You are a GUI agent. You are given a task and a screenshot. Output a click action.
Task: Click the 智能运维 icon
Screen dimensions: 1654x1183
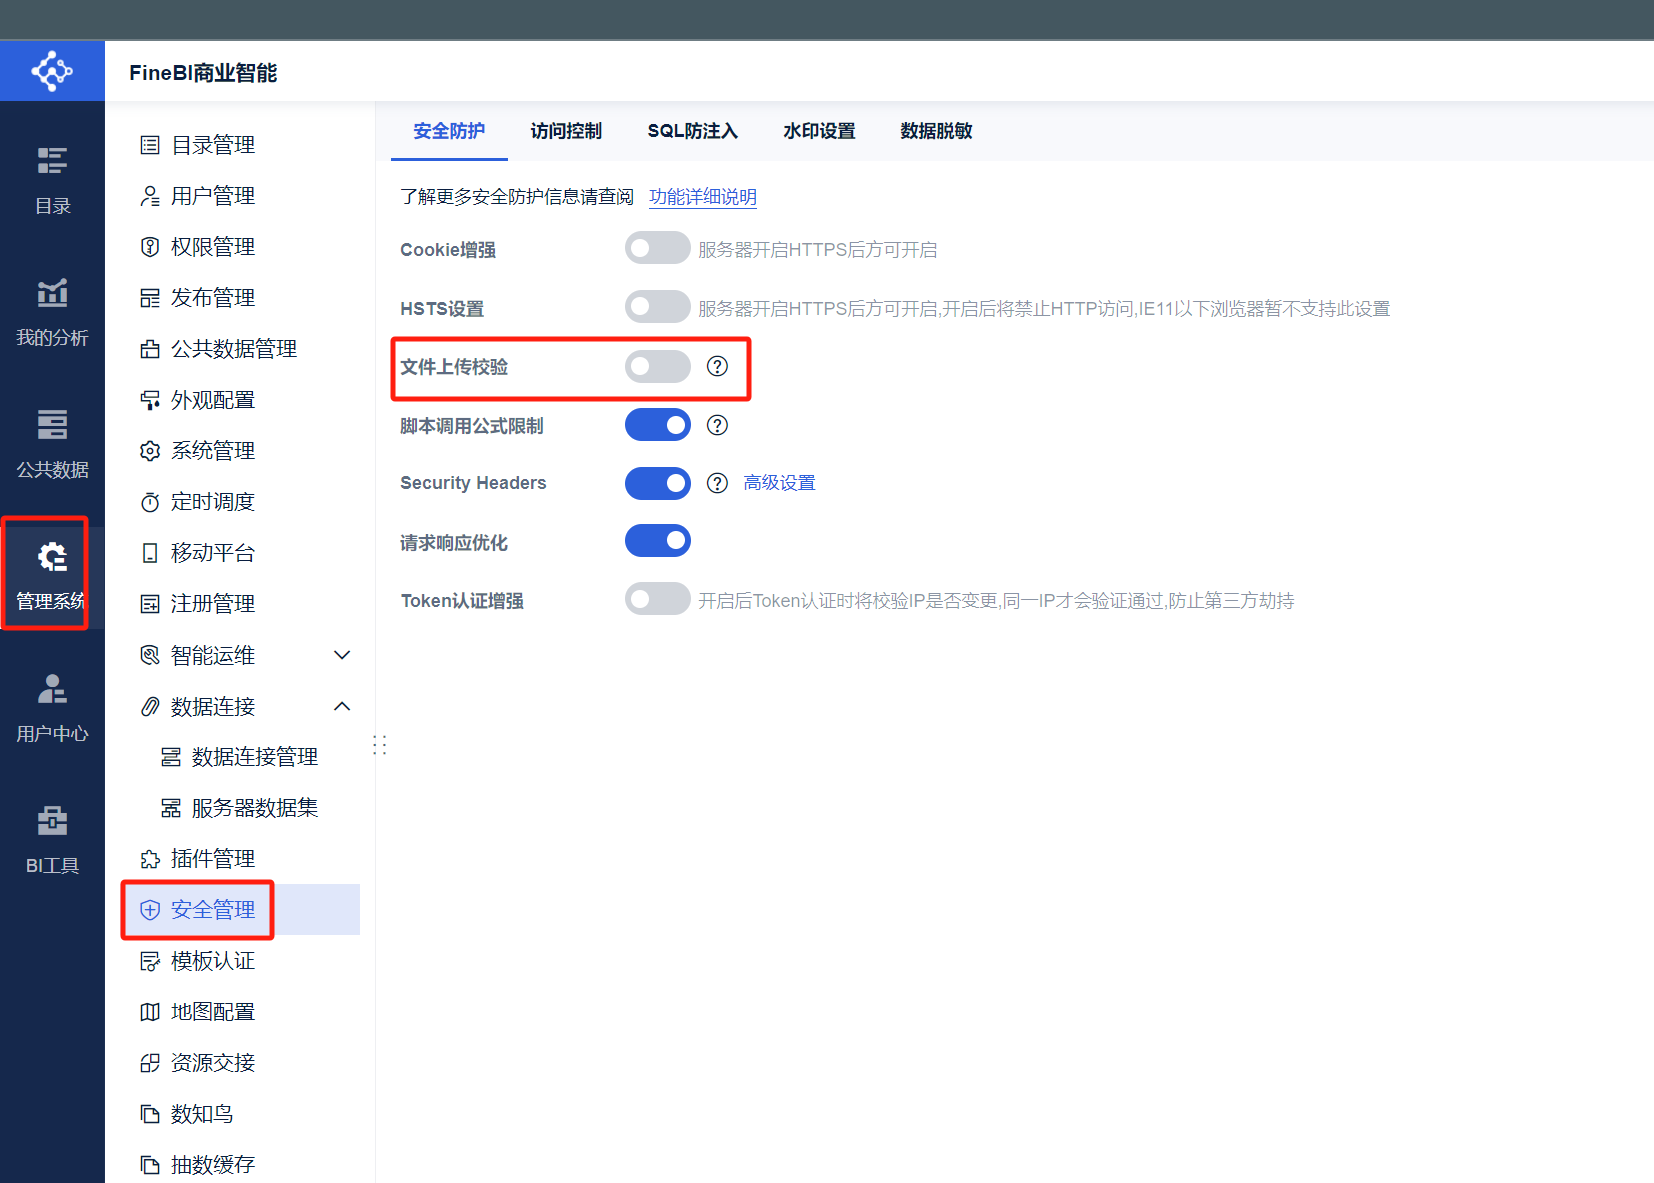[x=150, y=655]
